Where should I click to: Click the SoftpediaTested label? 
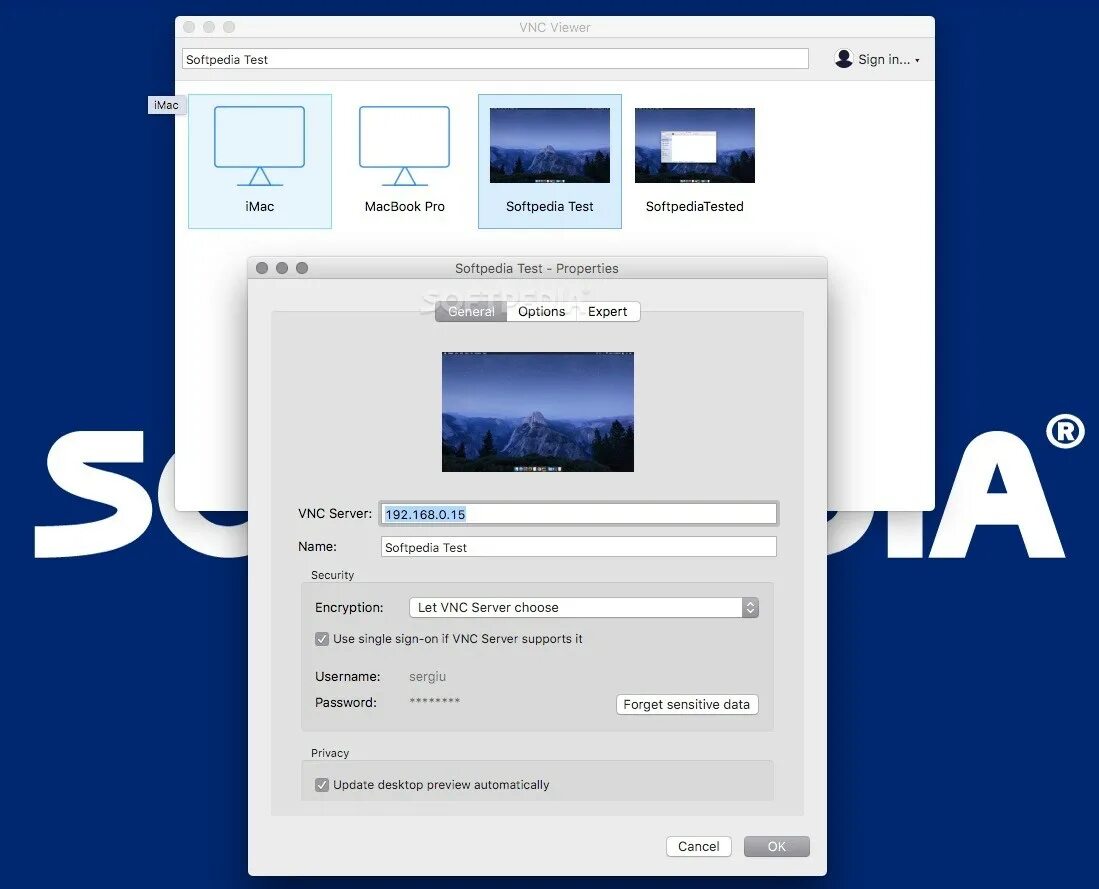[695, 206]
